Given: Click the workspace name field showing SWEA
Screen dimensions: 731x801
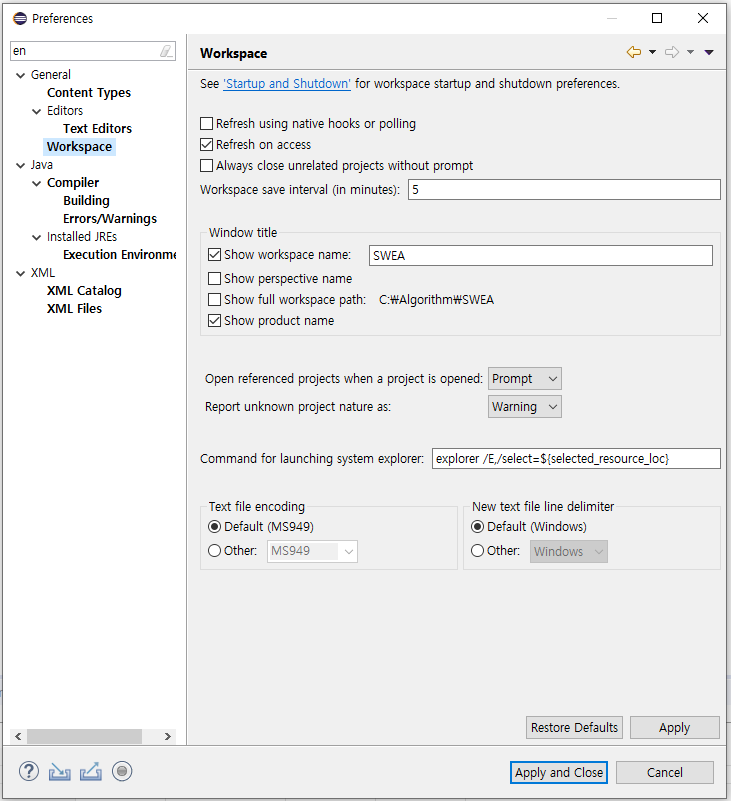Looking at the screenshot, I should pos(540,255).
